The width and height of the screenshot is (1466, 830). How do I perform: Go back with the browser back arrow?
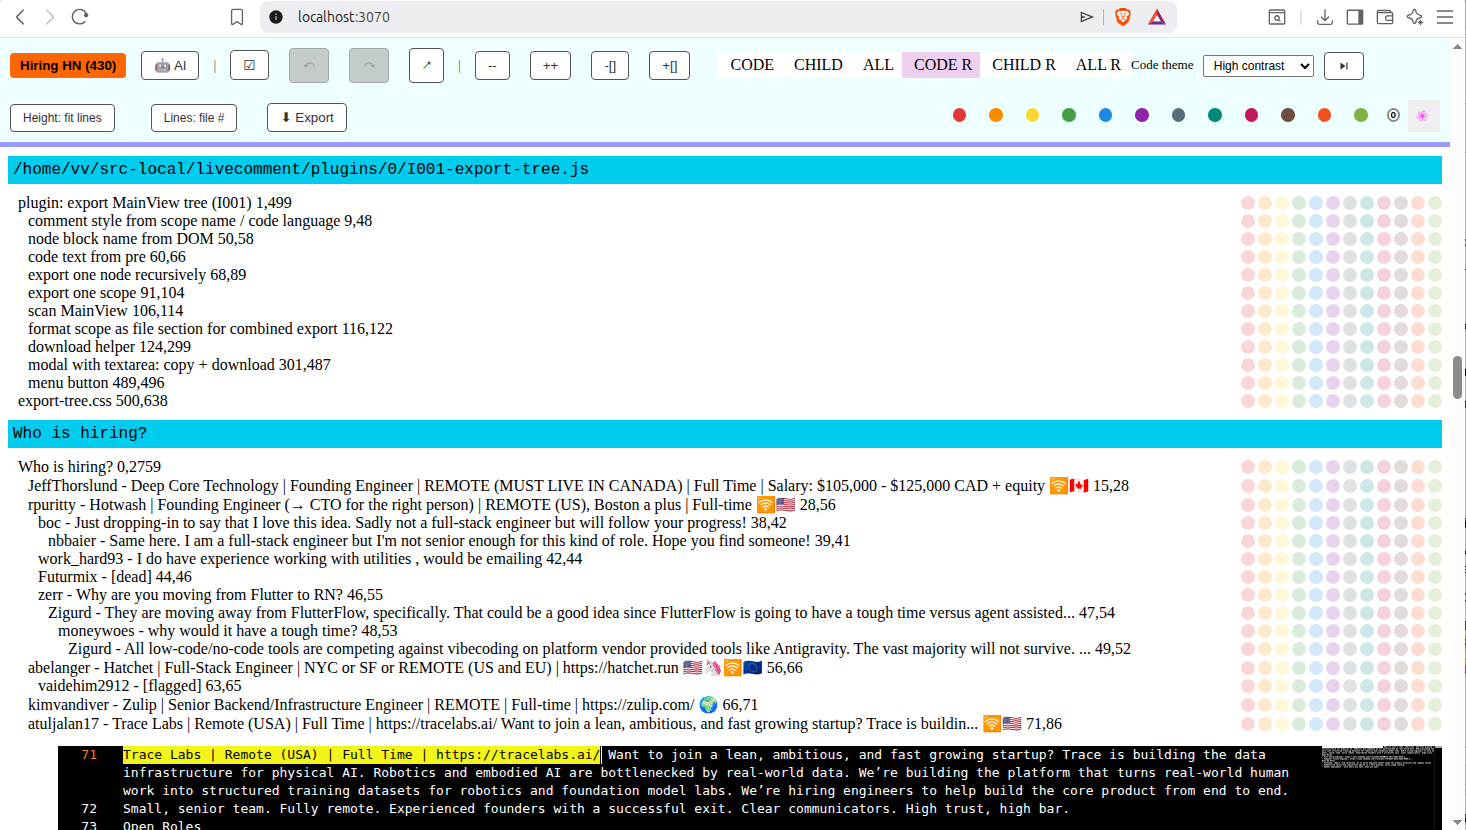(21, 17)
